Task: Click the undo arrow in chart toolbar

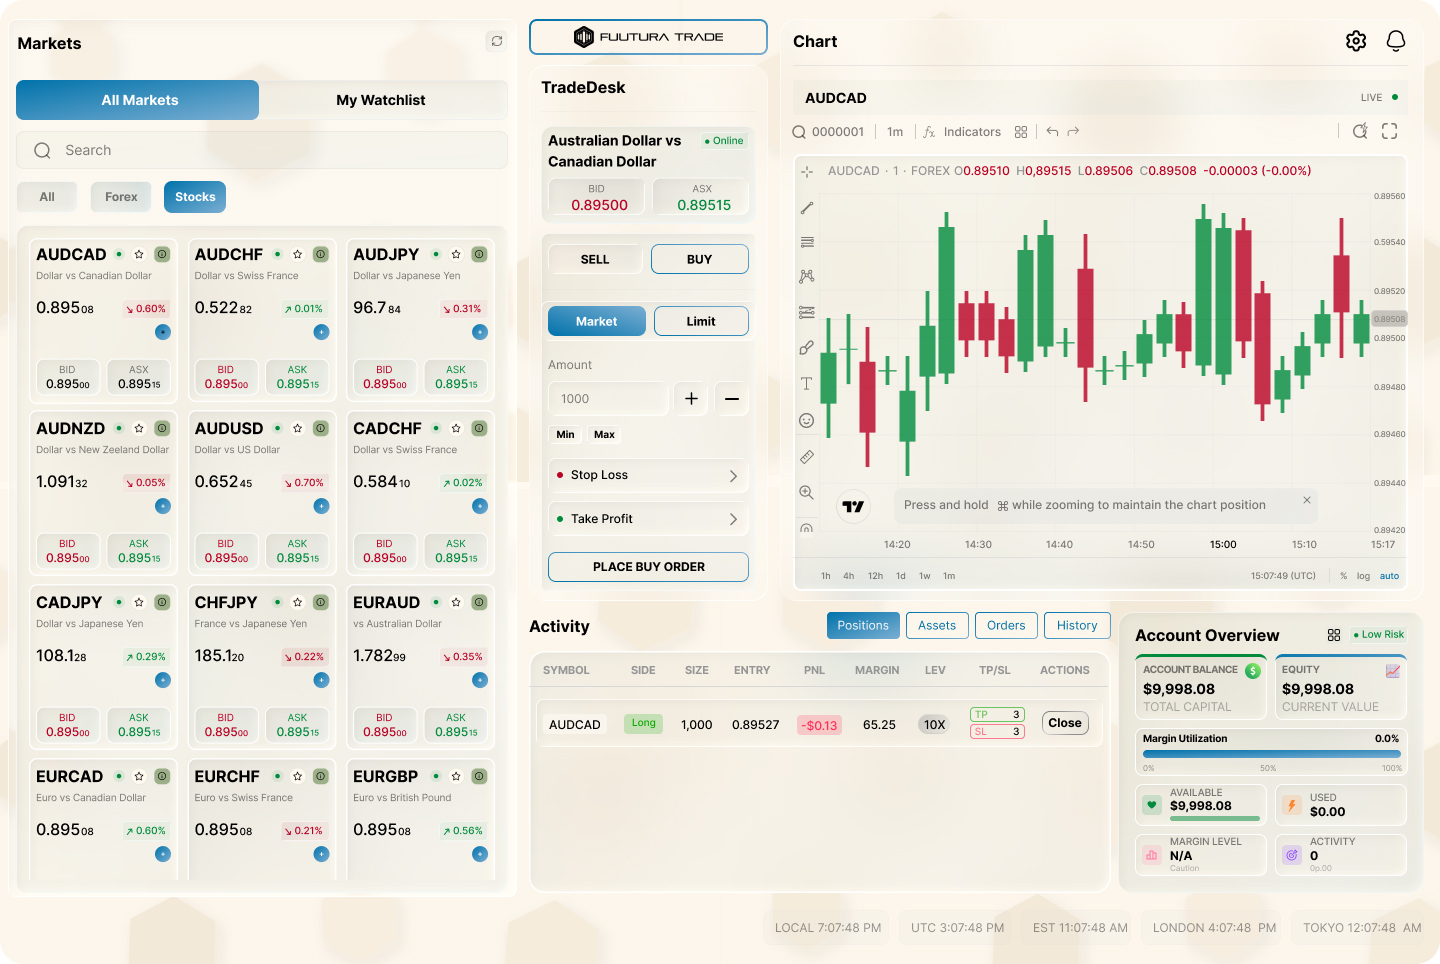Action: [x=1052, y=131]
